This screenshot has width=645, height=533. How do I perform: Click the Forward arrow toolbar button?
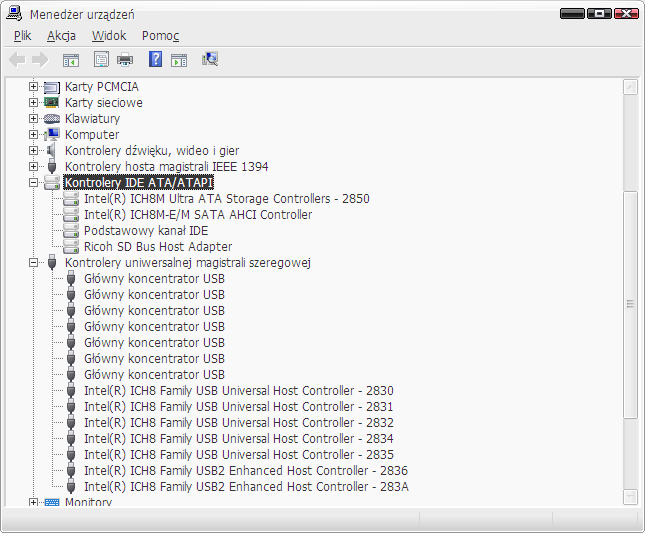(x=40, y=60)
